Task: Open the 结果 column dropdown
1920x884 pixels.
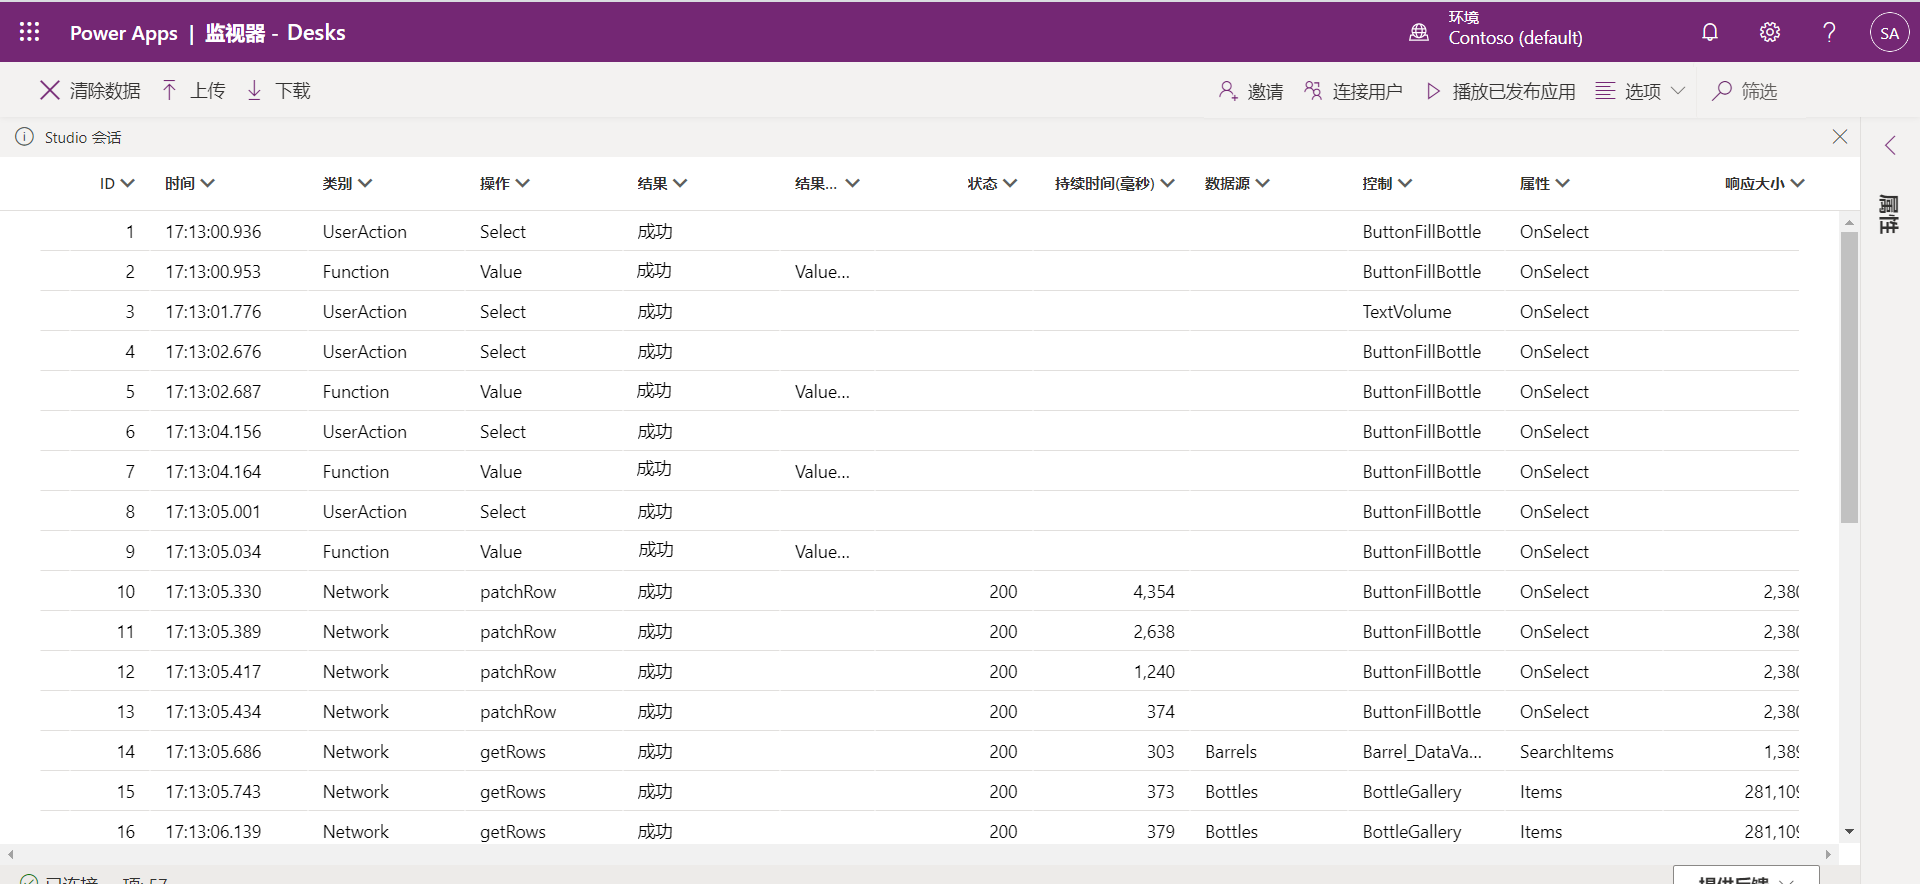Action: 680,183
